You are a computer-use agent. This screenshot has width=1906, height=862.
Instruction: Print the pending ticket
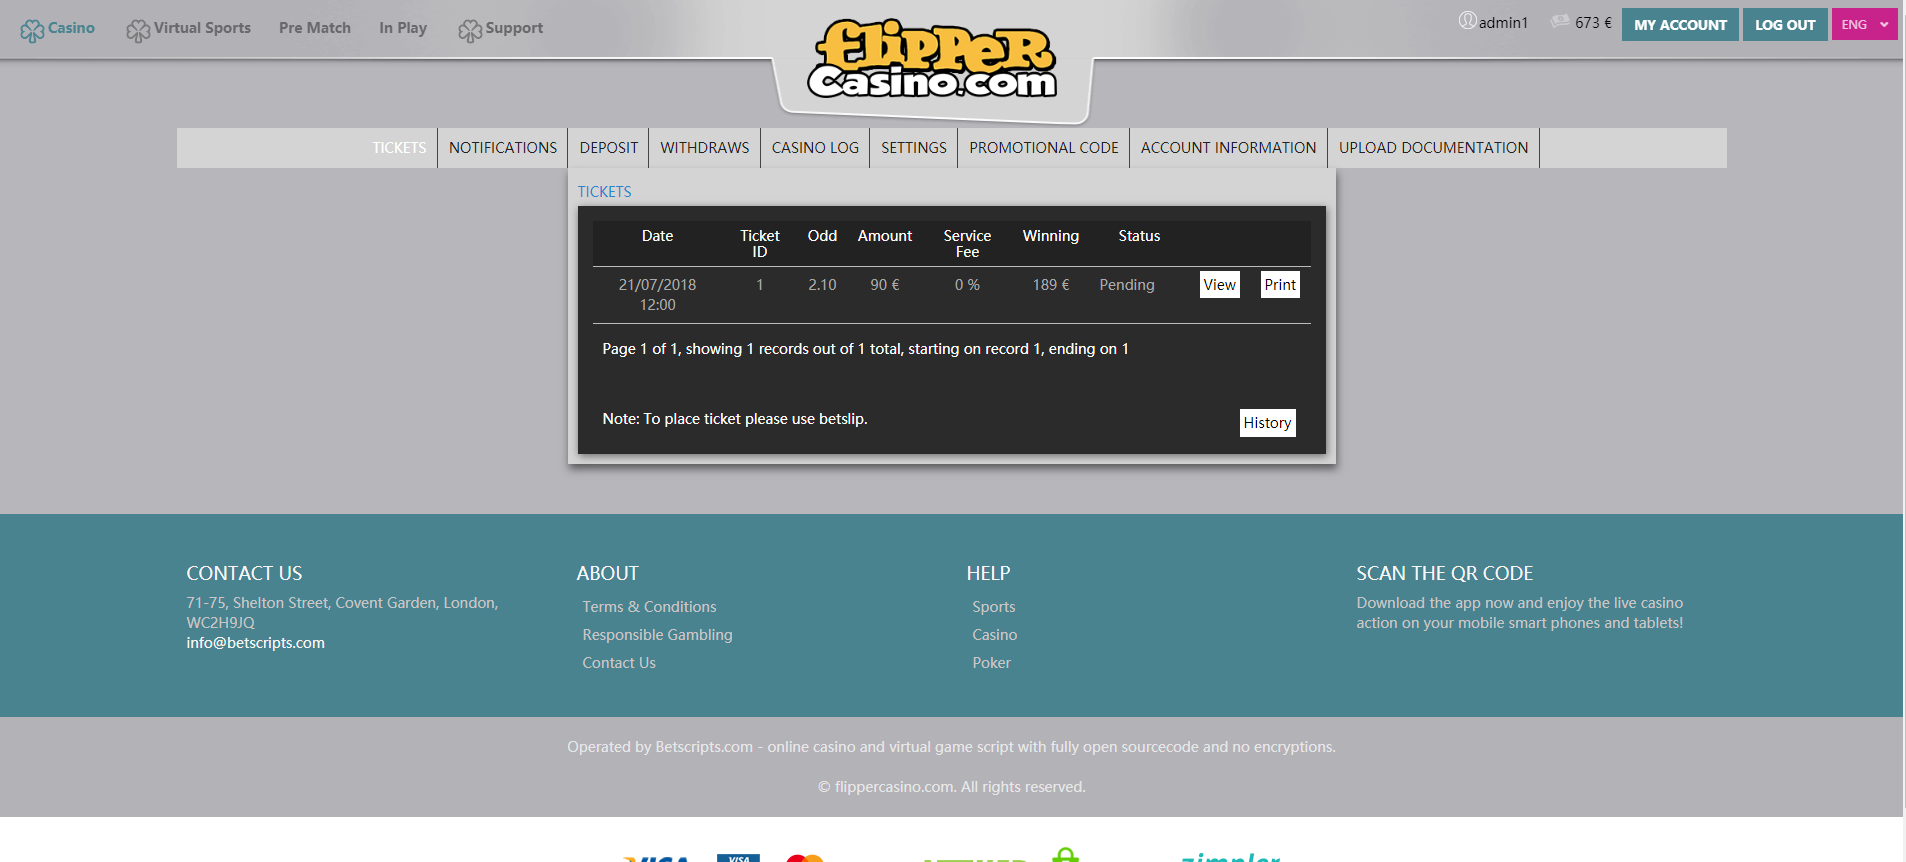tap(1279, 285)
